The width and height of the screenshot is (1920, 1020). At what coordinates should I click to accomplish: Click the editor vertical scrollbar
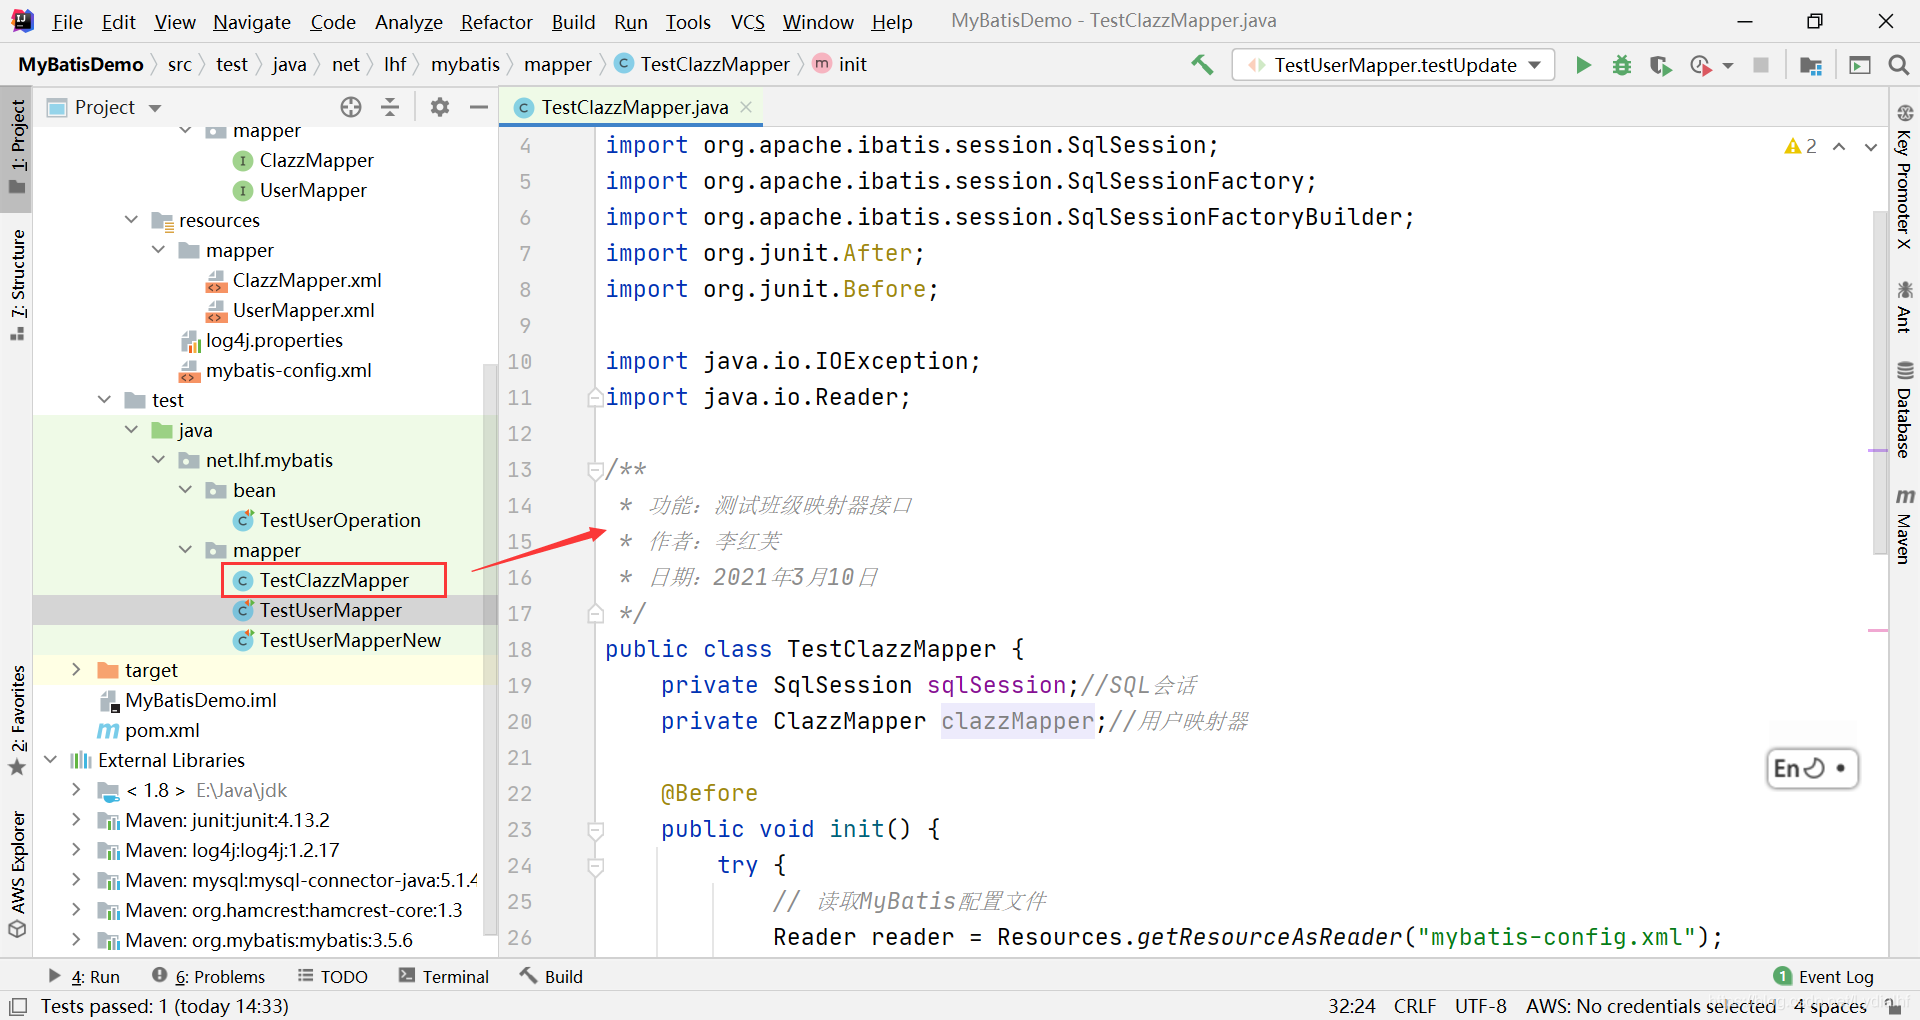tap(1880, 382)
